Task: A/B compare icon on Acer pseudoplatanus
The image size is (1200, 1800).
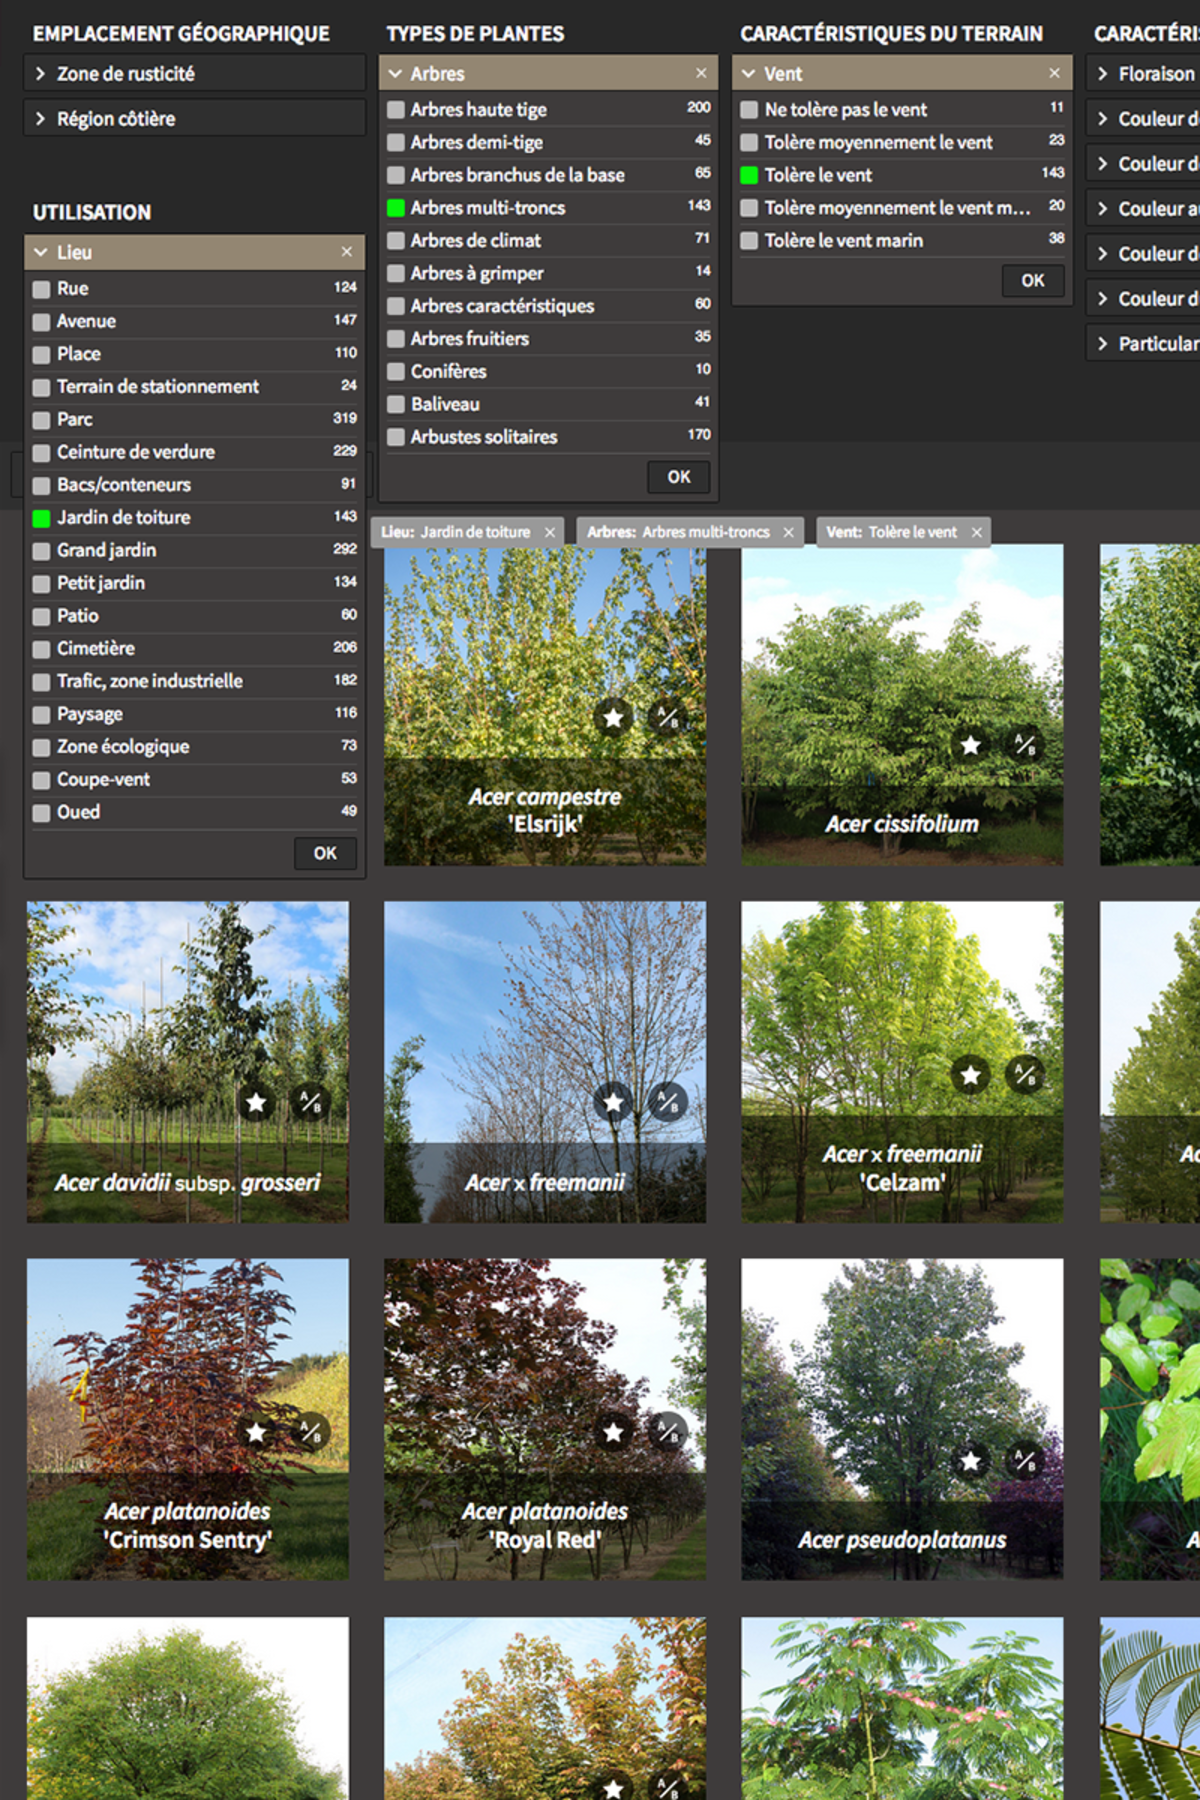Action: point(1025,1461)
